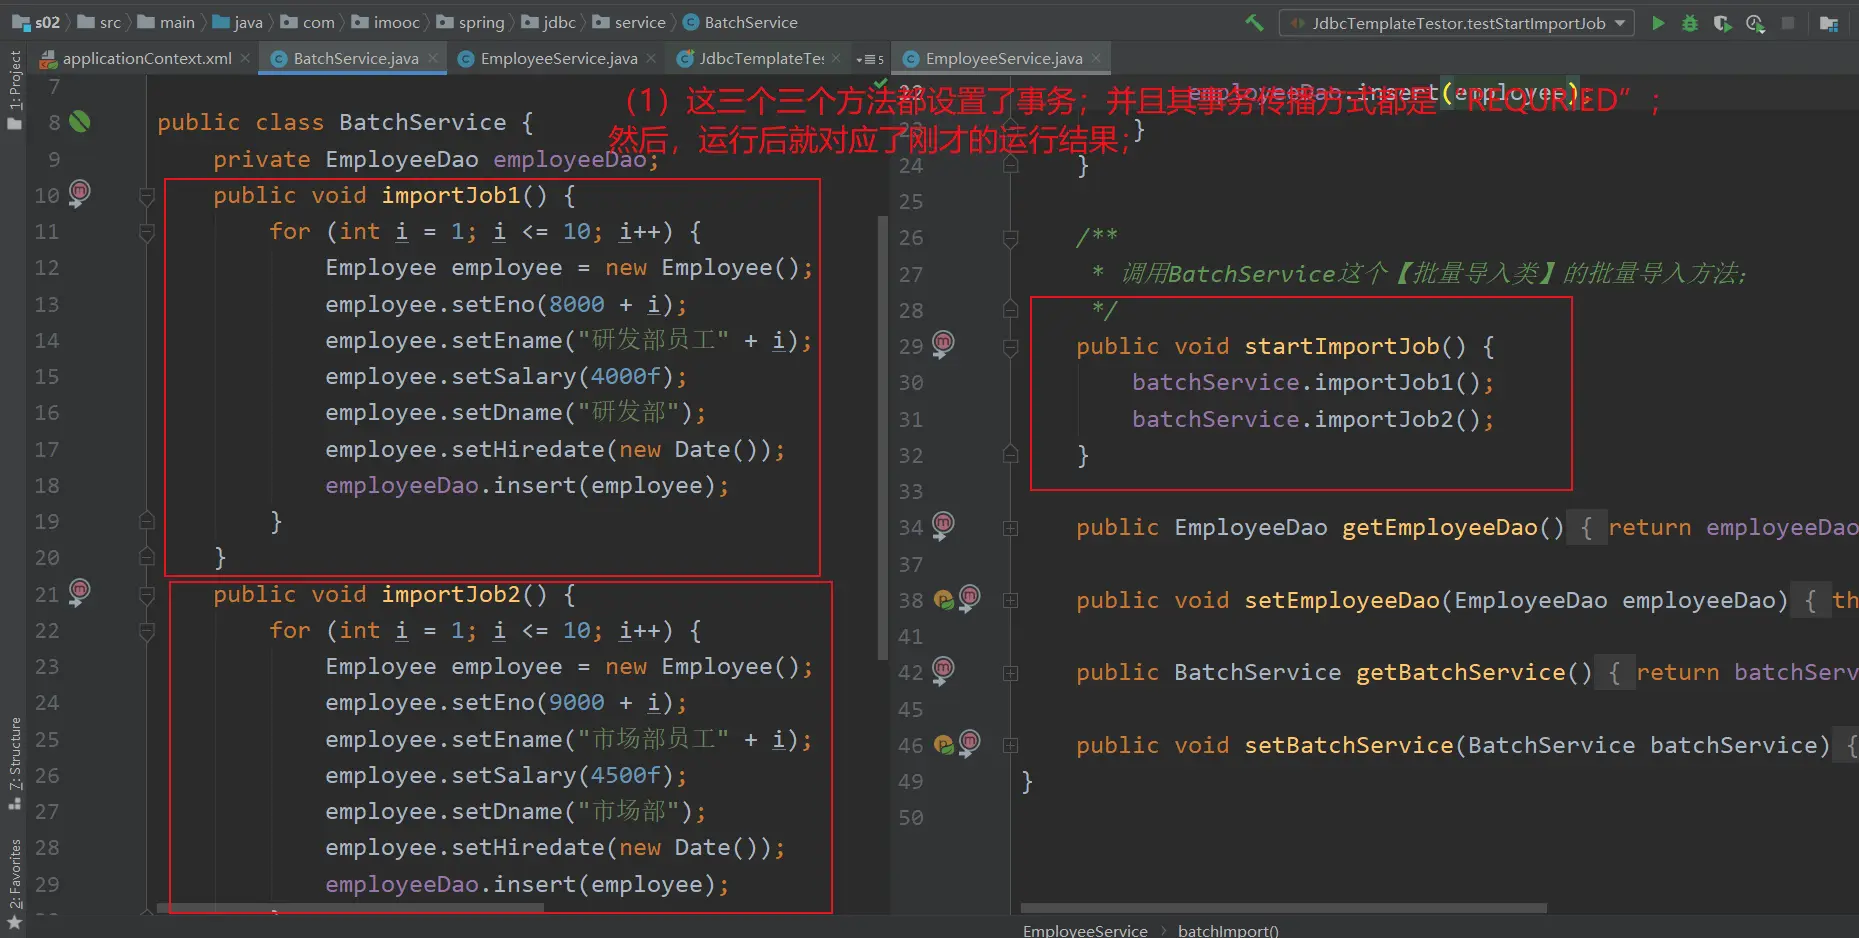
Task: Click the Build project hammer icon
Action: (x=1254, y=22)
